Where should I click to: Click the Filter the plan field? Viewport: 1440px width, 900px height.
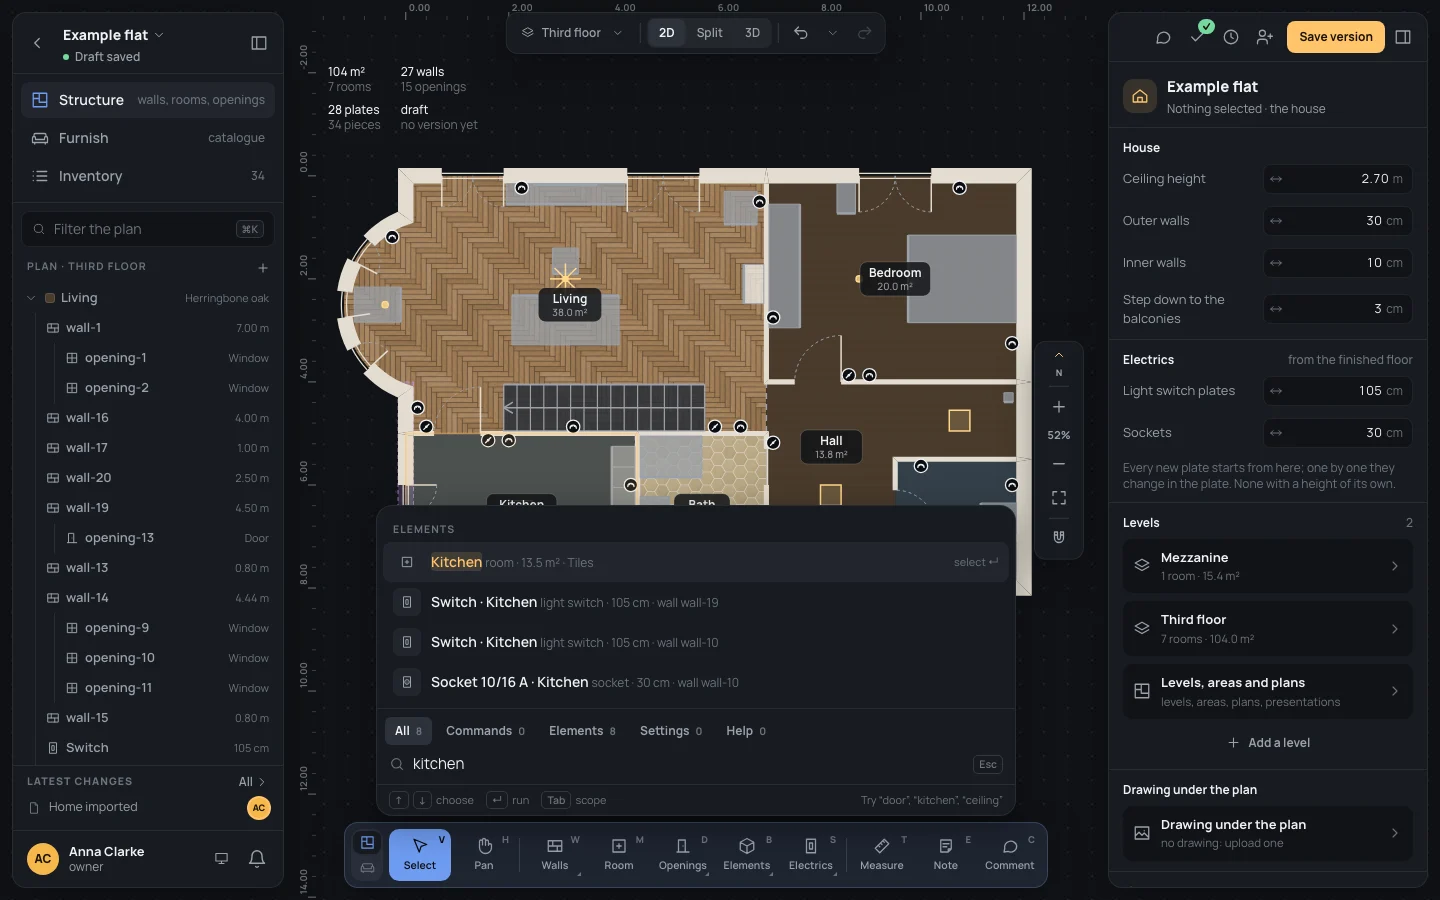tap(148, 229)
